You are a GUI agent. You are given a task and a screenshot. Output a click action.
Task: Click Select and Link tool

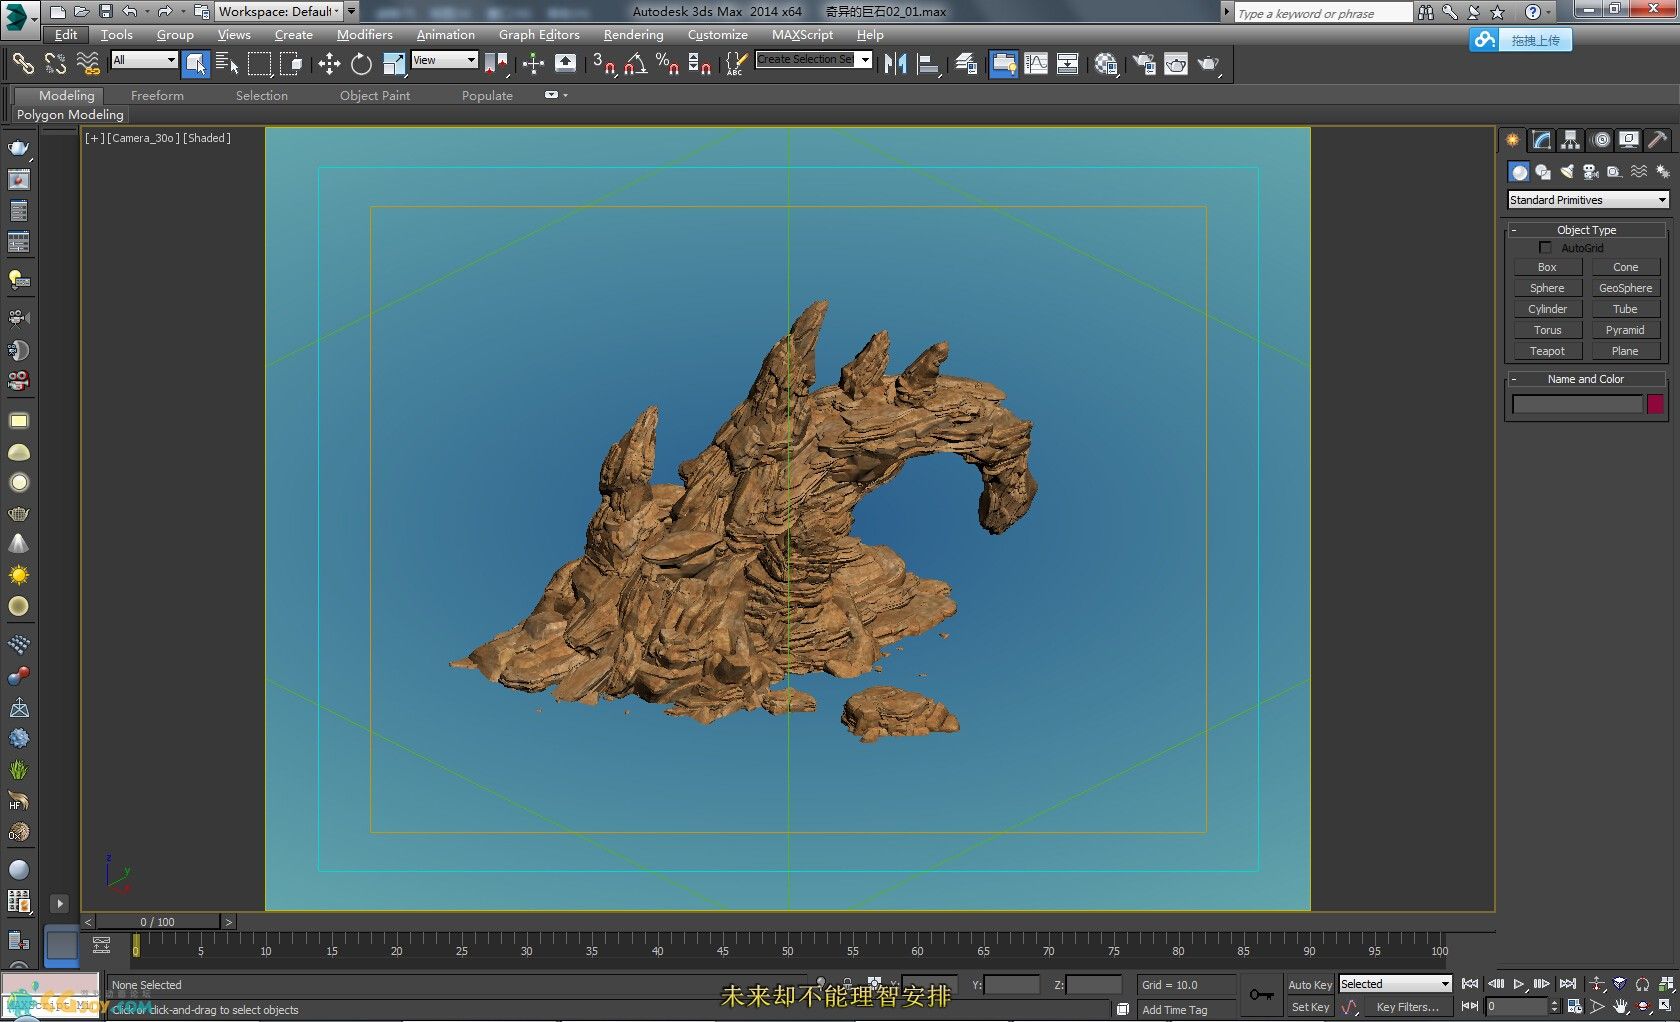(x=22, y=64)
